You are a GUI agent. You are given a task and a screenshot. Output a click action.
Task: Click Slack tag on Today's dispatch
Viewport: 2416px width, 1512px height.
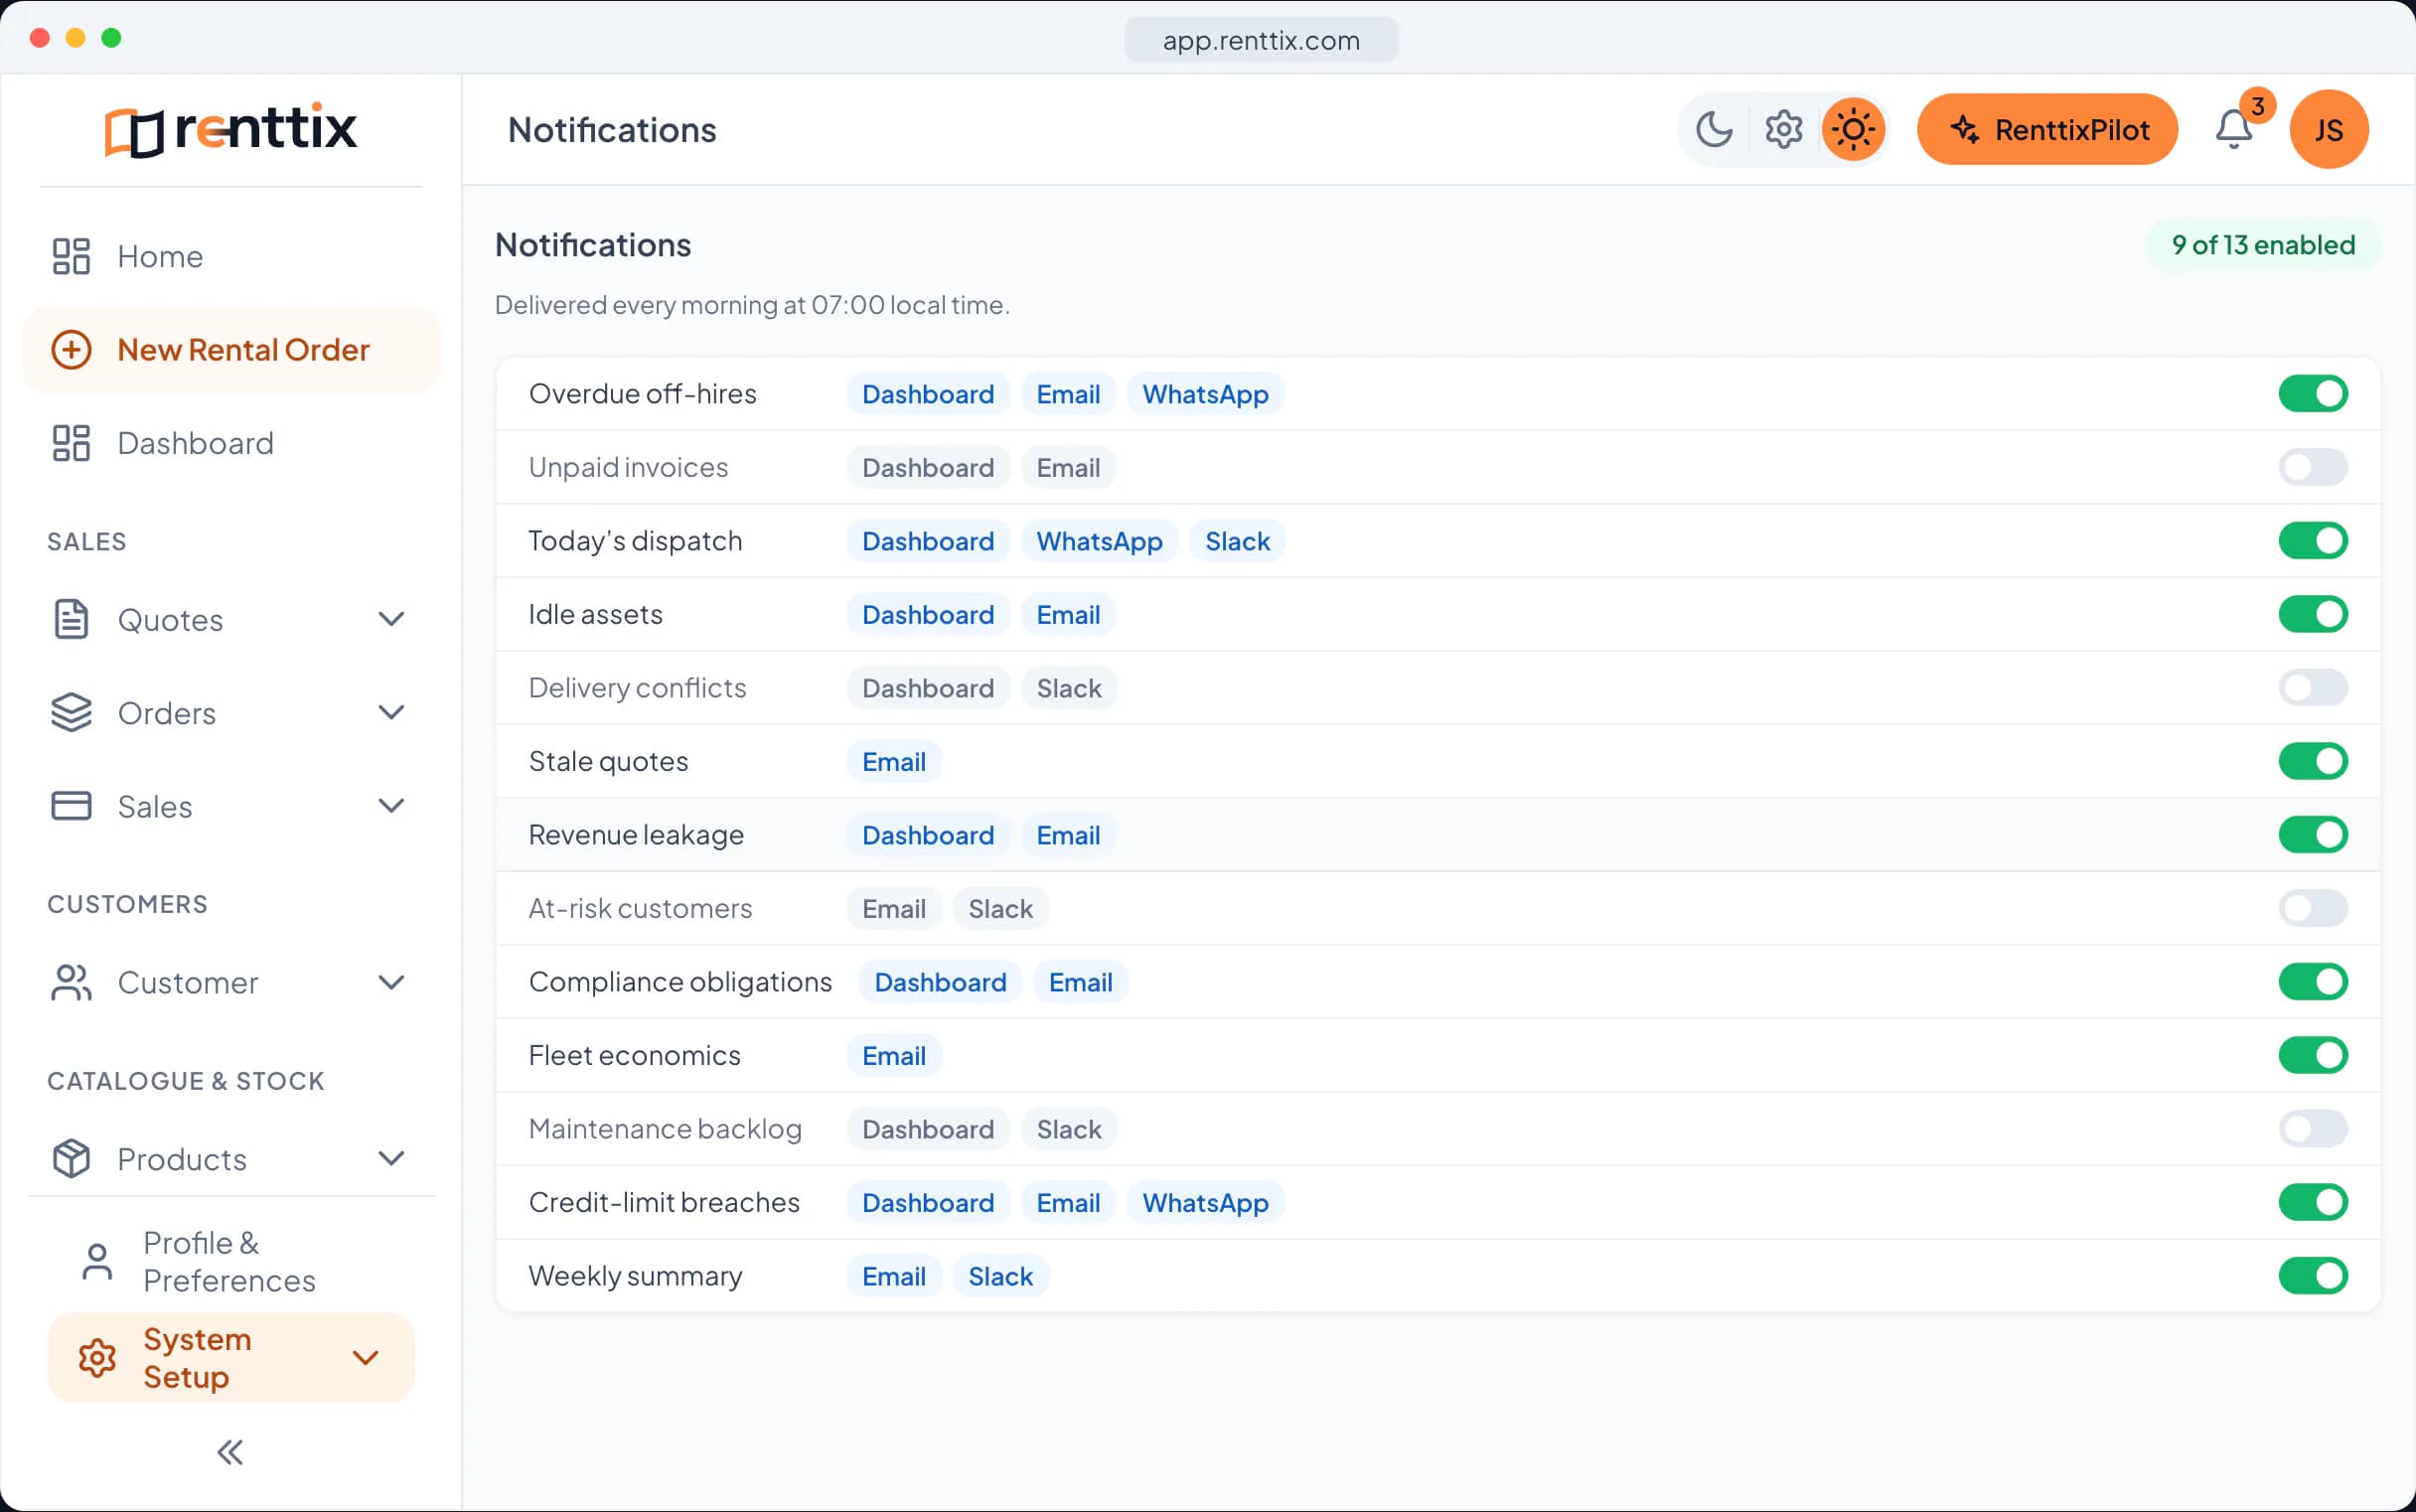(x=1237, y=541)
